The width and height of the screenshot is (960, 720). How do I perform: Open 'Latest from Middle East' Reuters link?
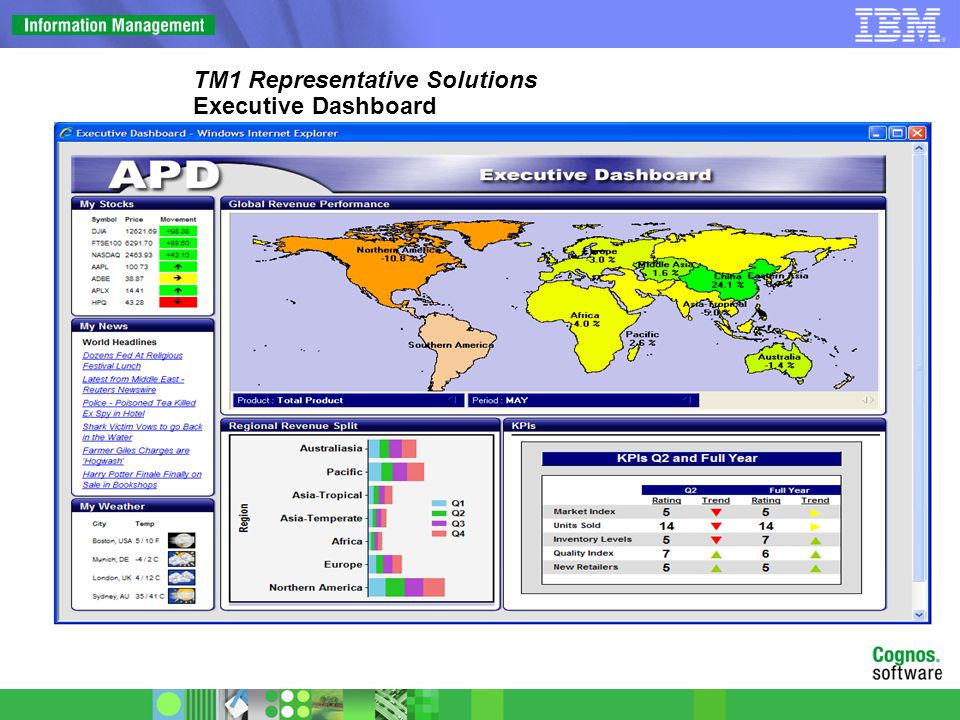pos(133,384)
